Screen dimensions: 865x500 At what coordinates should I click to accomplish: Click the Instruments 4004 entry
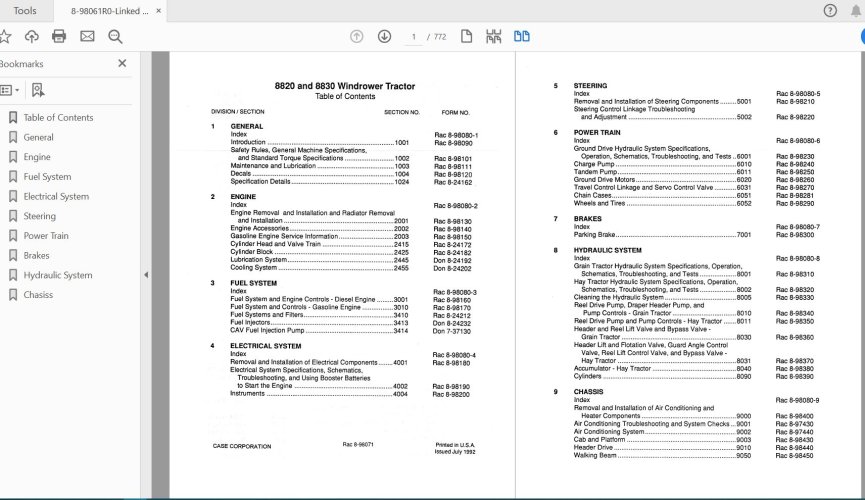[x=319, y=394]
